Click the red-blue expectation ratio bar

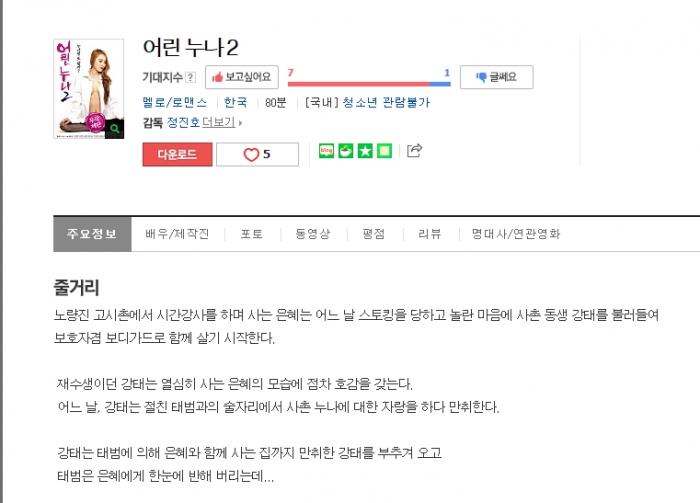coord(369,83)
